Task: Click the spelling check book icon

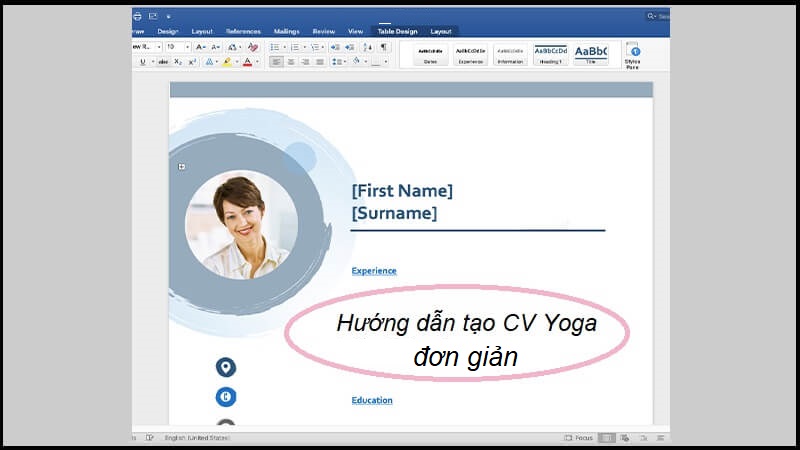Action: coord(149,438)
